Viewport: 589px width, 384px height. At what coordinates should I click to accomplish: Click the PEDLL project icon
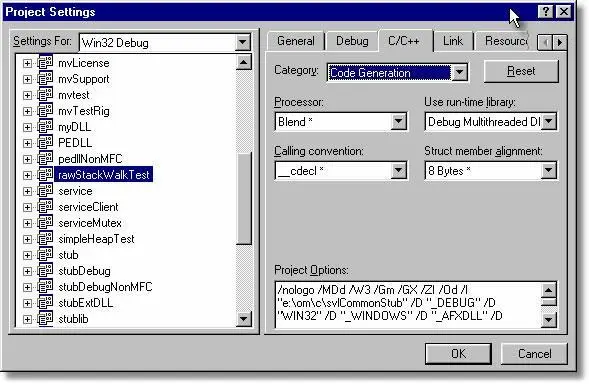pyautogui.click(x=45, y=143)
